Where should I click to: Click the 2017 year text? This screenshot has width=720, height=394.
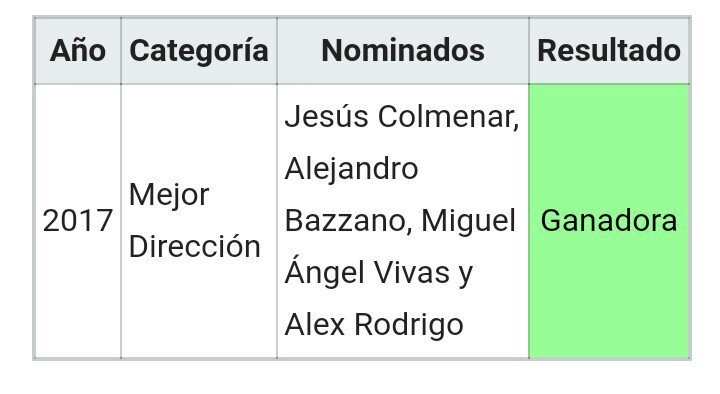pyautogui.click(x=78, y=221)
